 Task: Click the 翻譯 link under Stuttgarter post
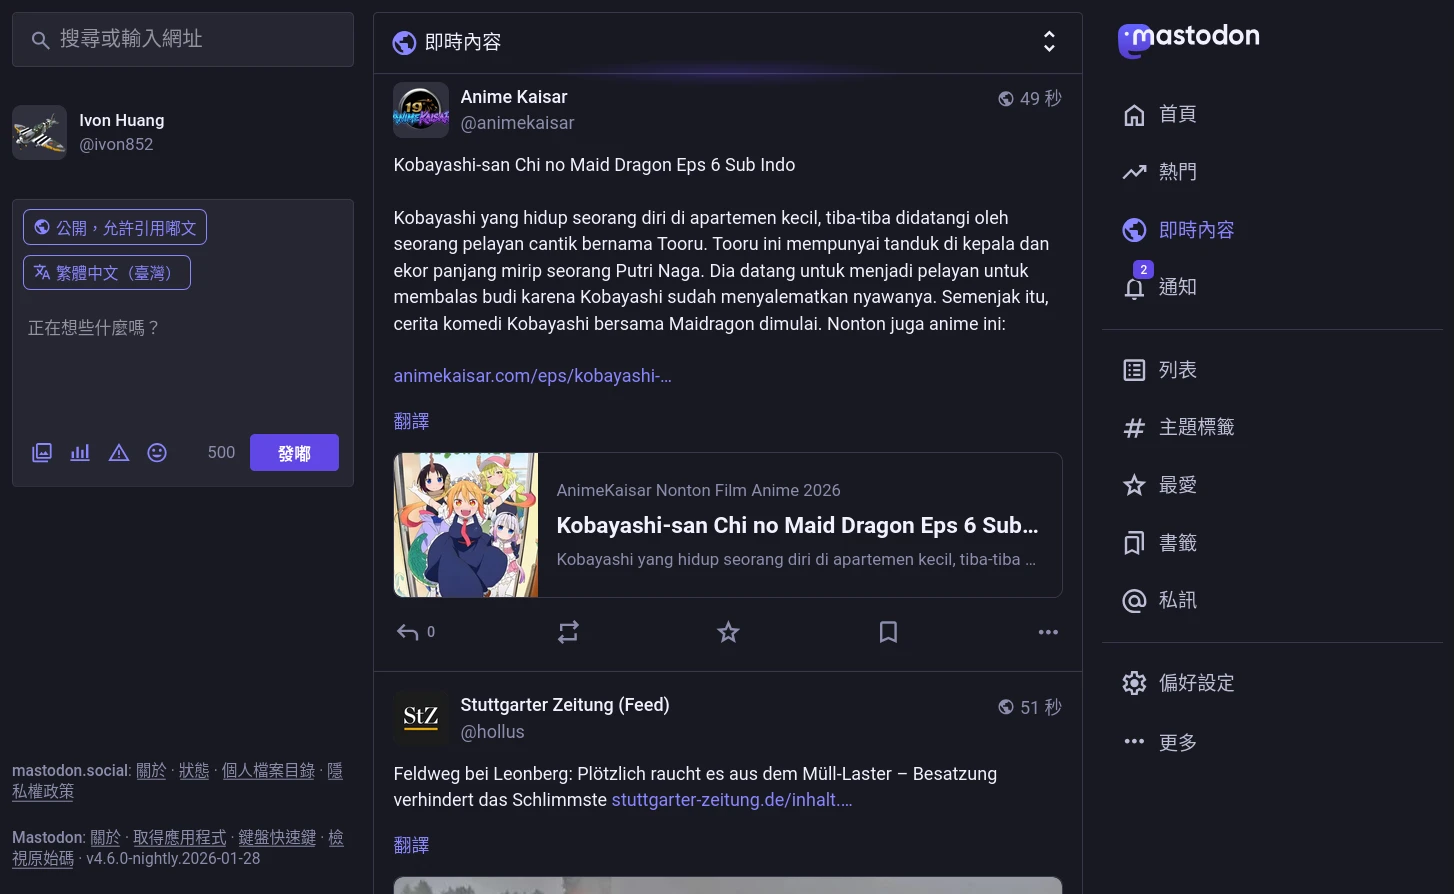(411, 845)
